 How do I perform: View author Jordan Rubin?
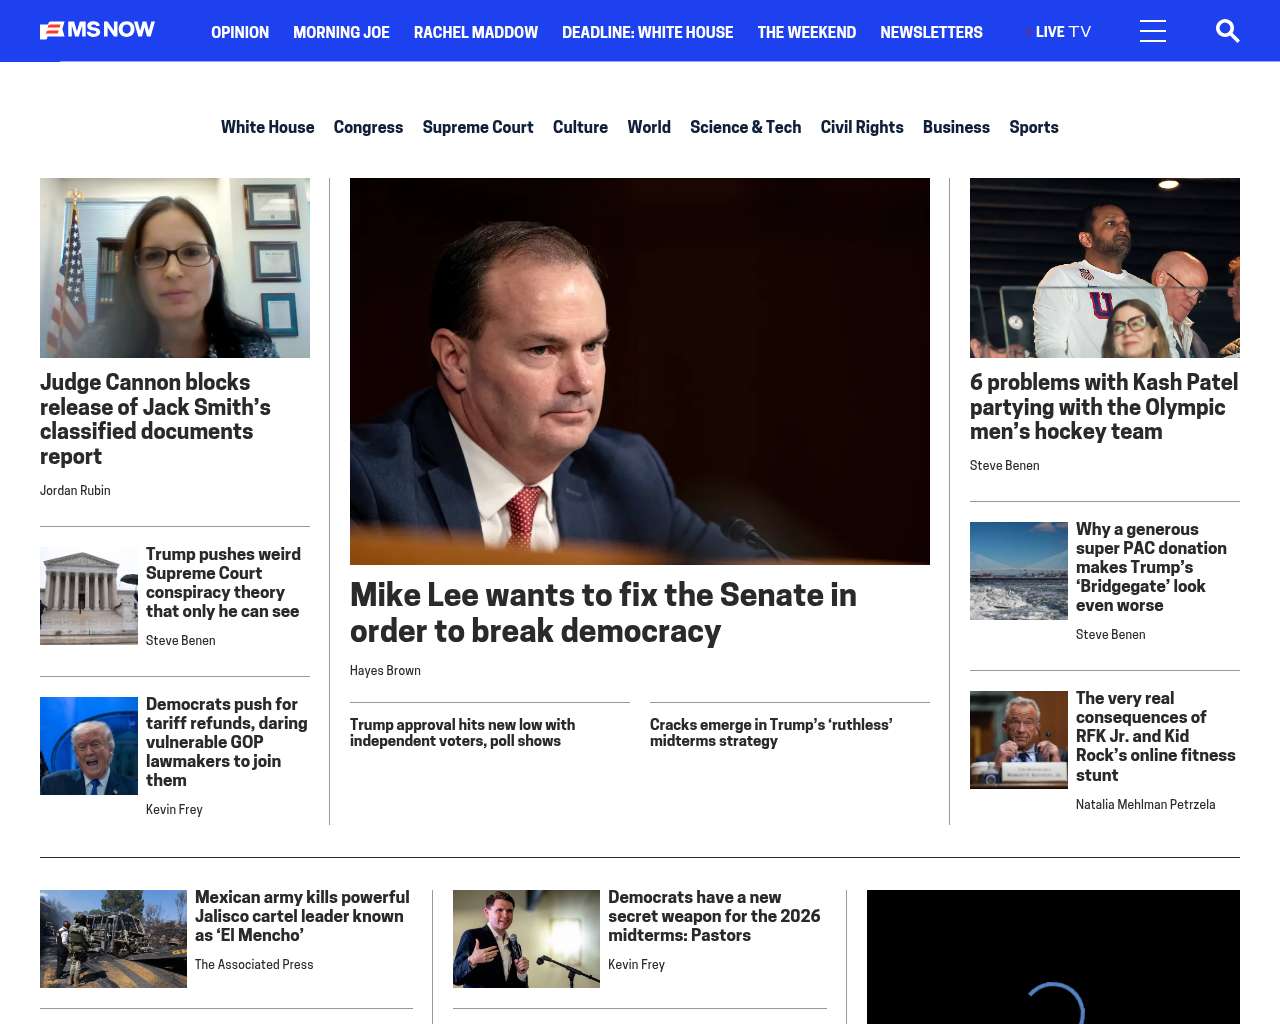(75, 490)
